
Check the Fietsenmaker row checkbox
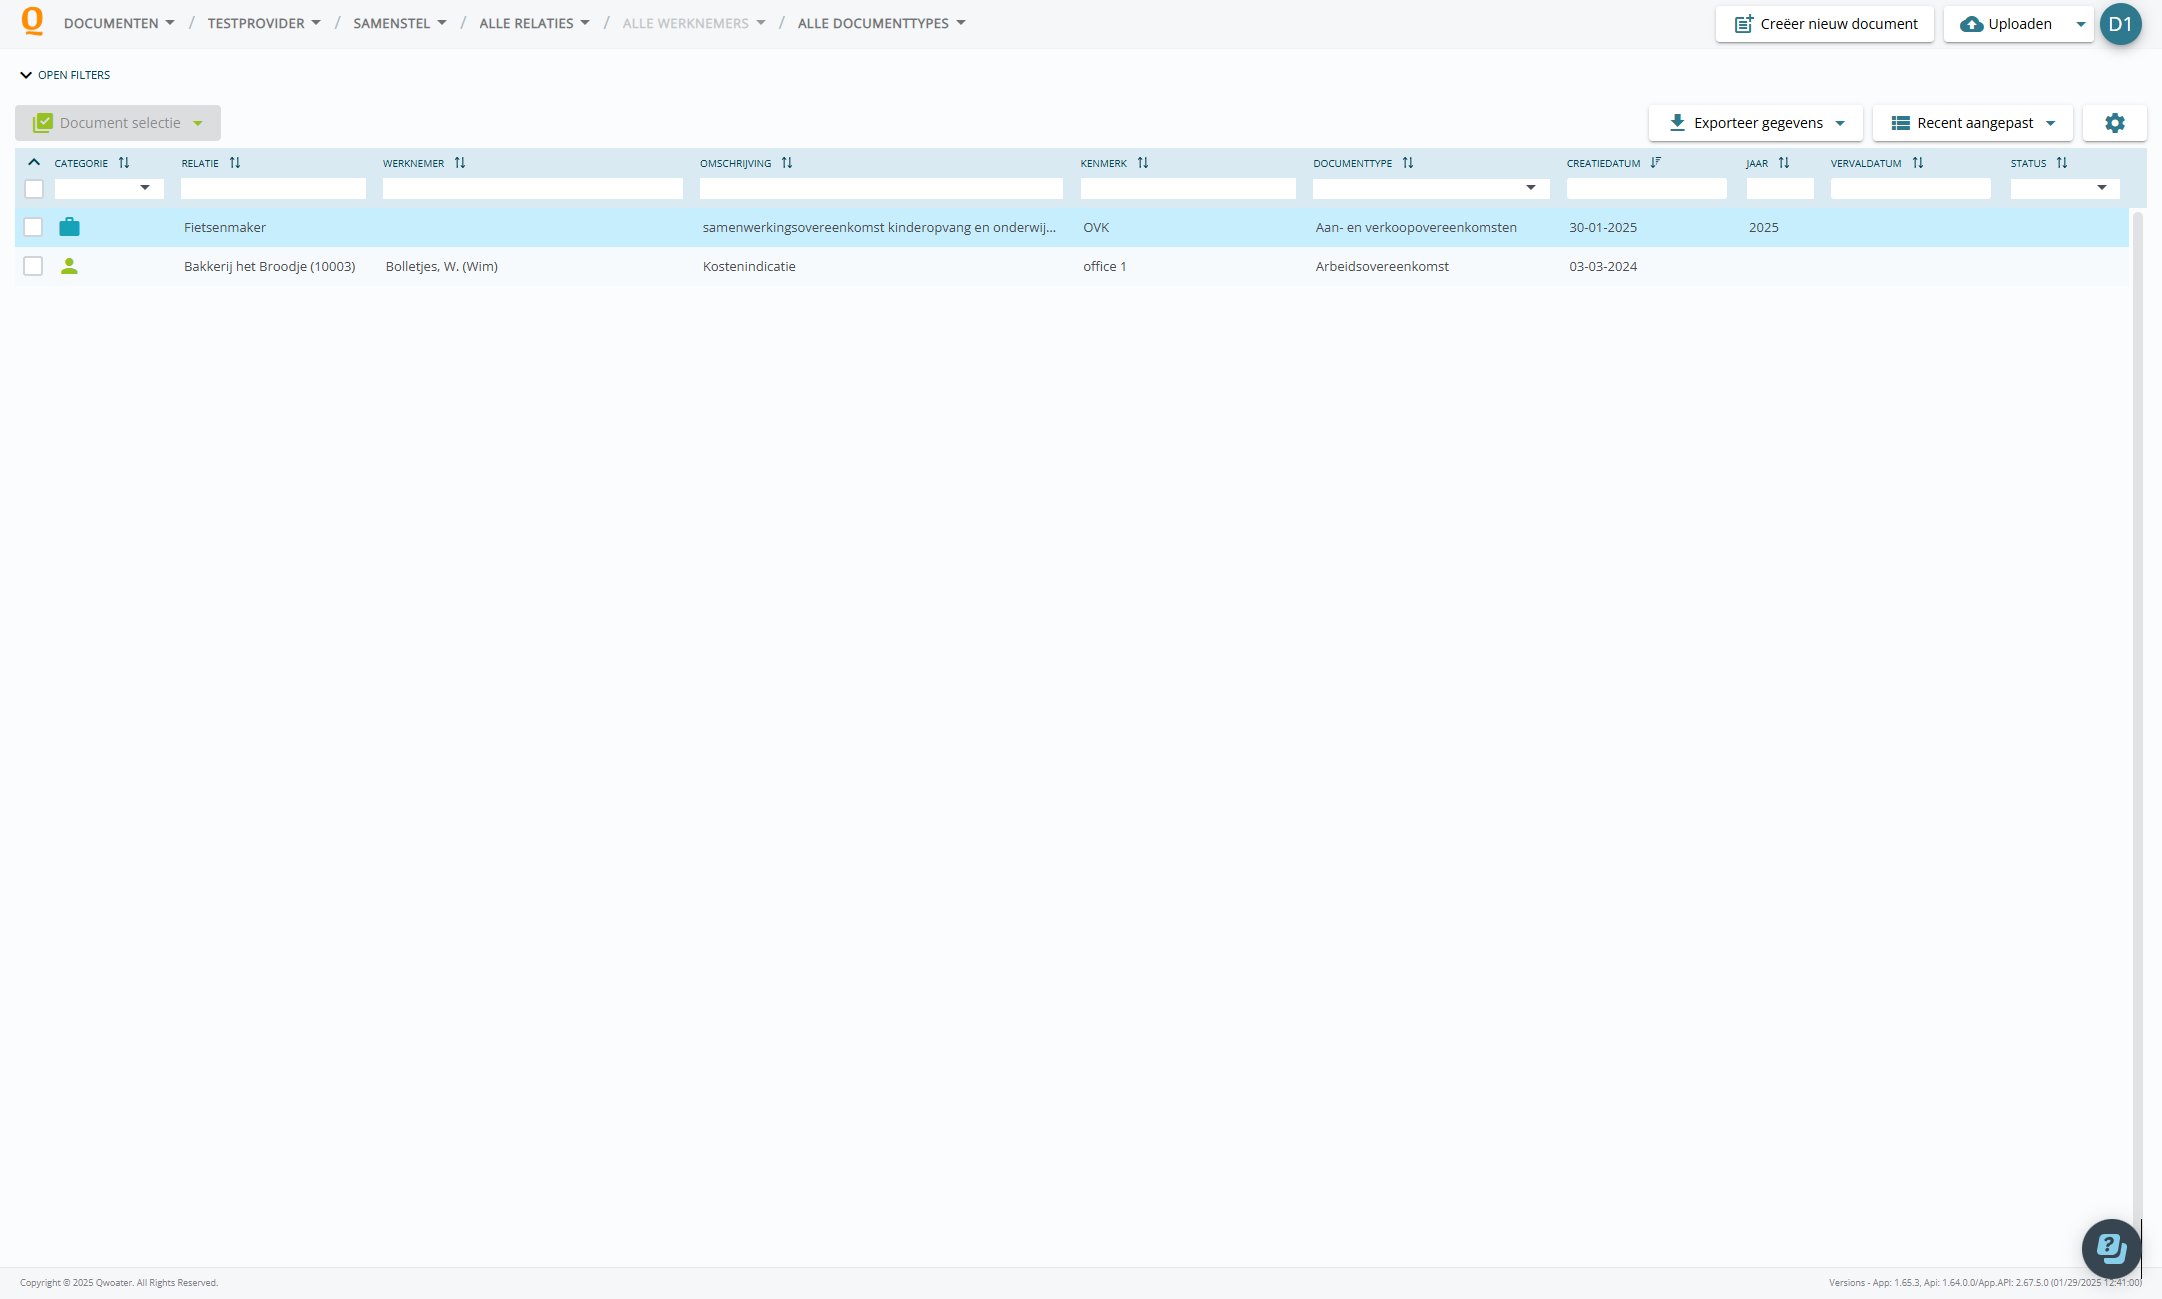(x=33, y=227)
